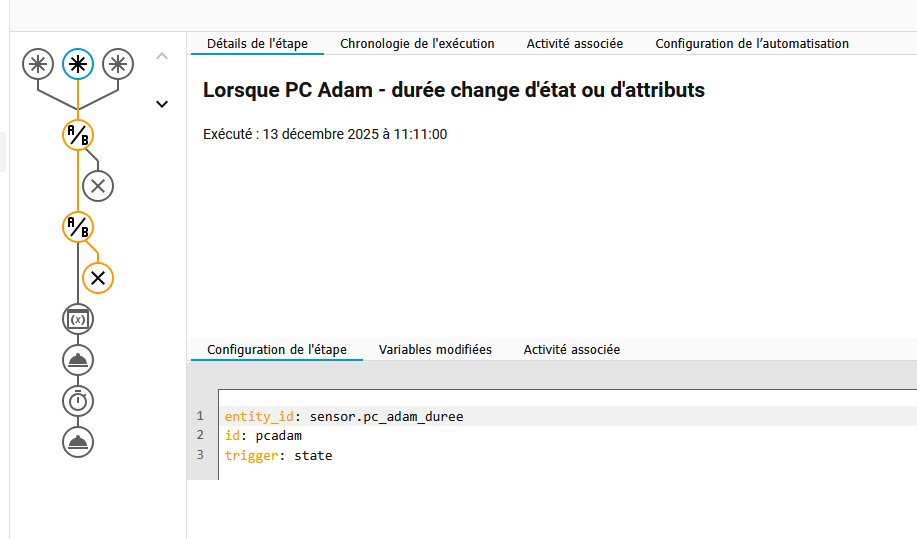Go to the previous step with the up chevron
The width and height of the screenshot is (917, 539).
162,57
